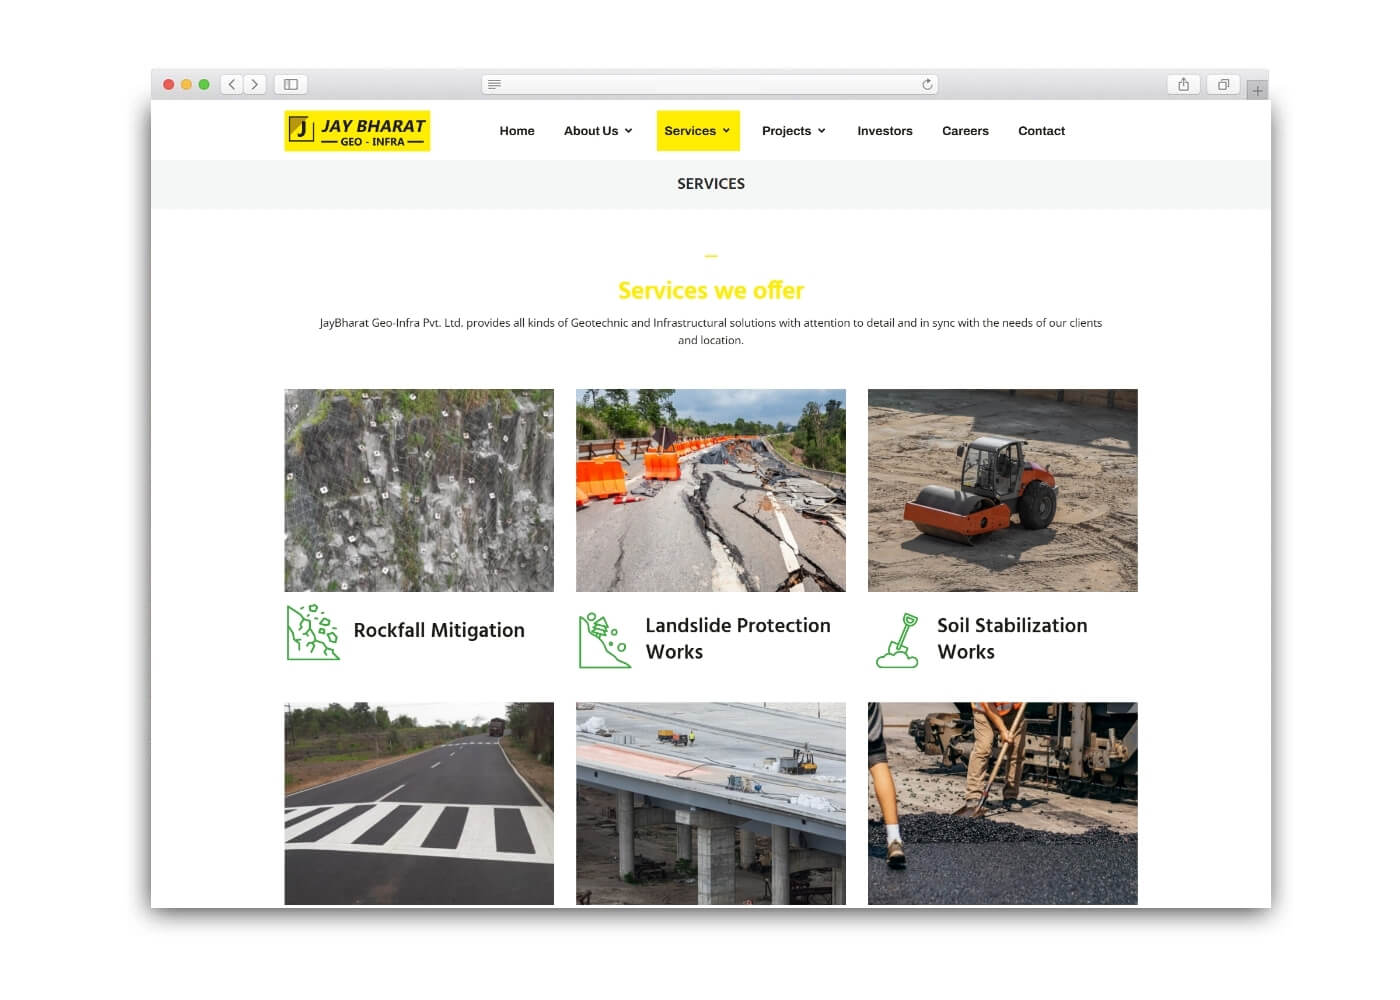Toggle the browser sidebar button
Viewport: 1400px width, 1000px height.
[291, 85]
